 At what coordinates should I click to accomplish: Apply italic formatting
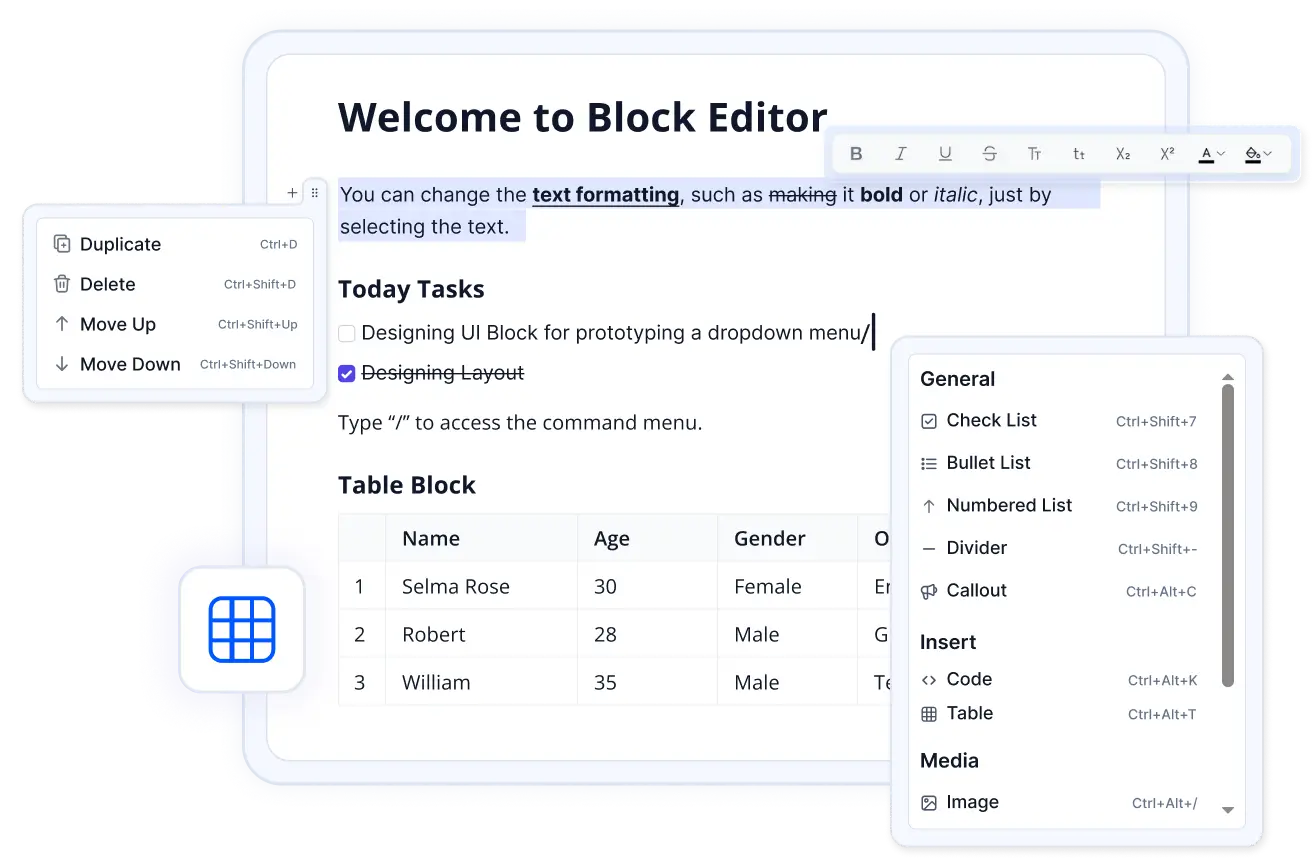[x=900, y=153]
